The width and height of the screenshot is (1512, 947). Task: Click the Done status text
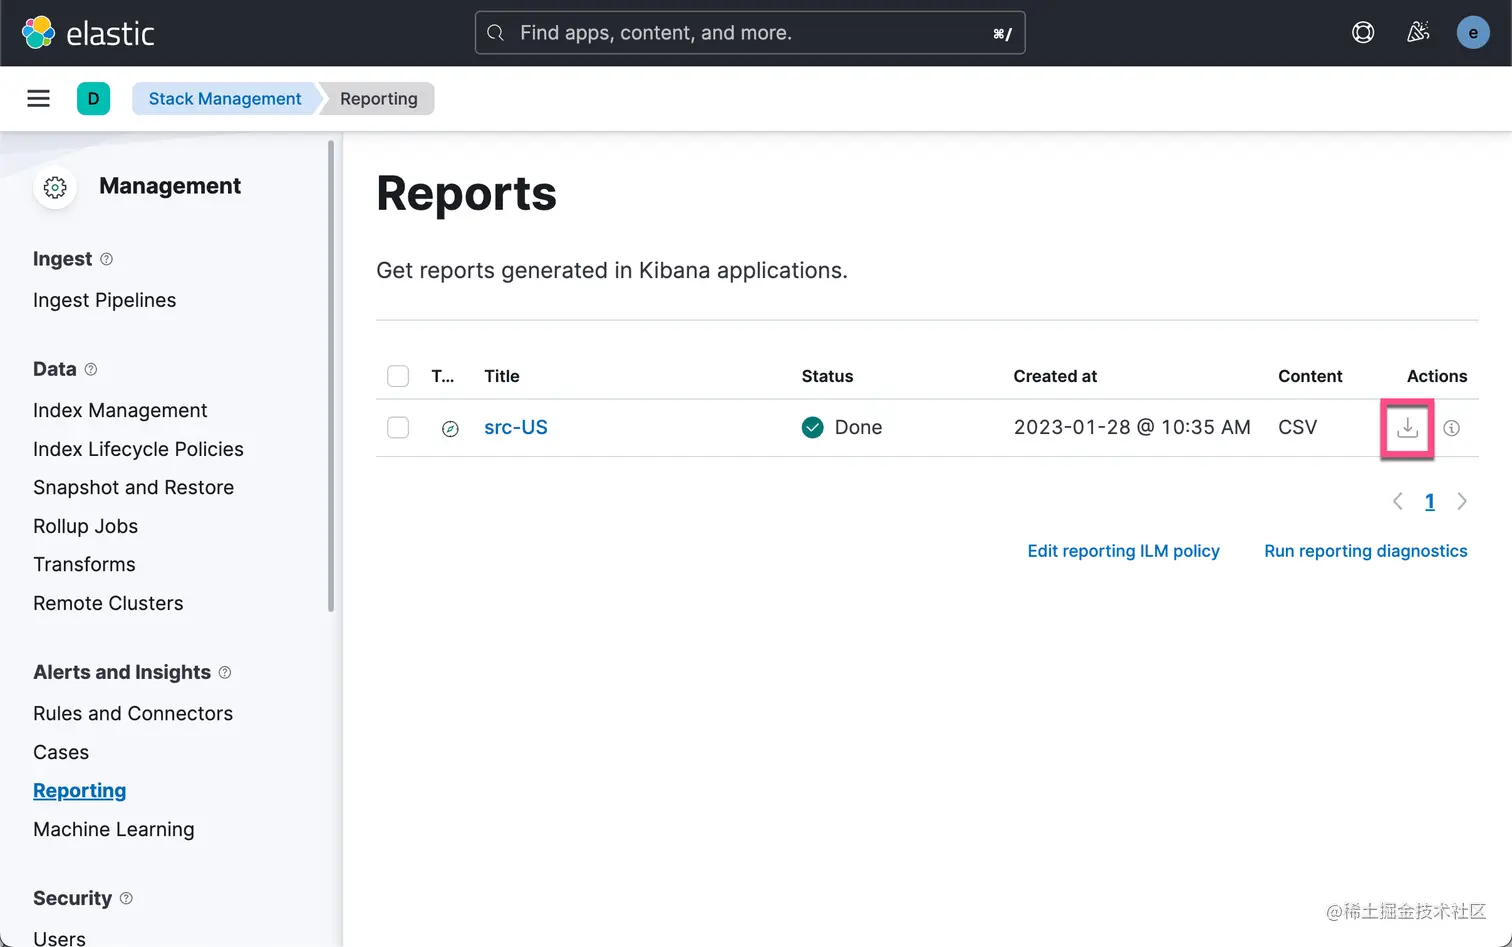(x=858, y=427)
